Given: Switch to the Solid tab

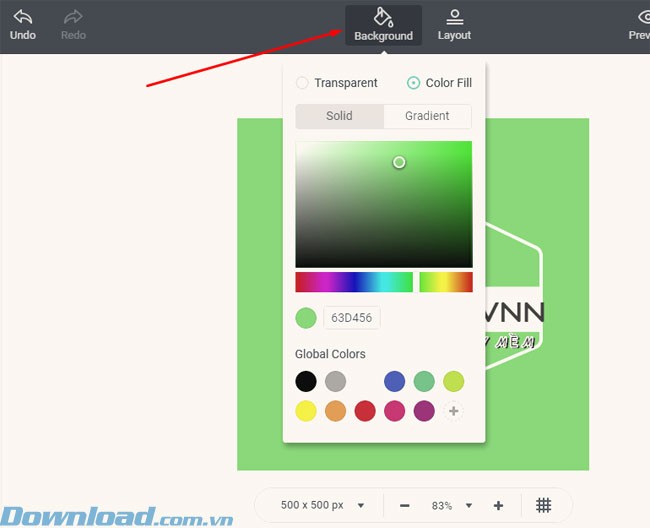Looking at the screenshot, I should click(339, 116).
